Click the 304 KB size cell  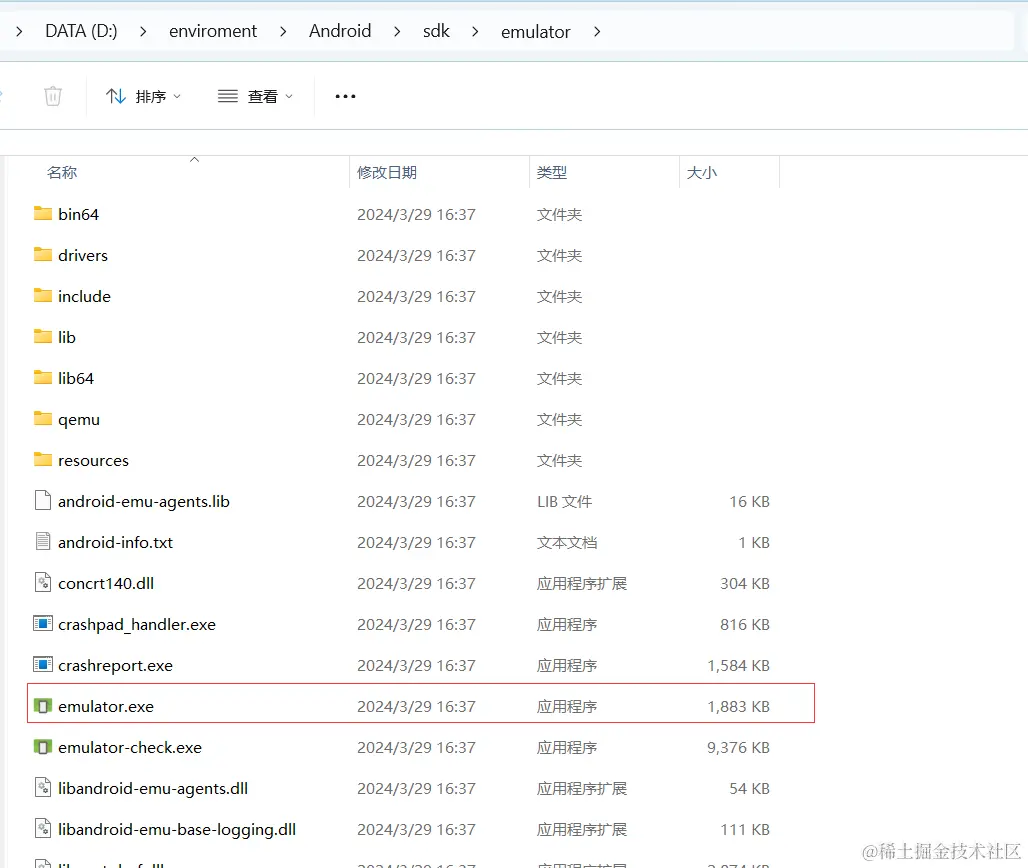click(x=745, y=583)
